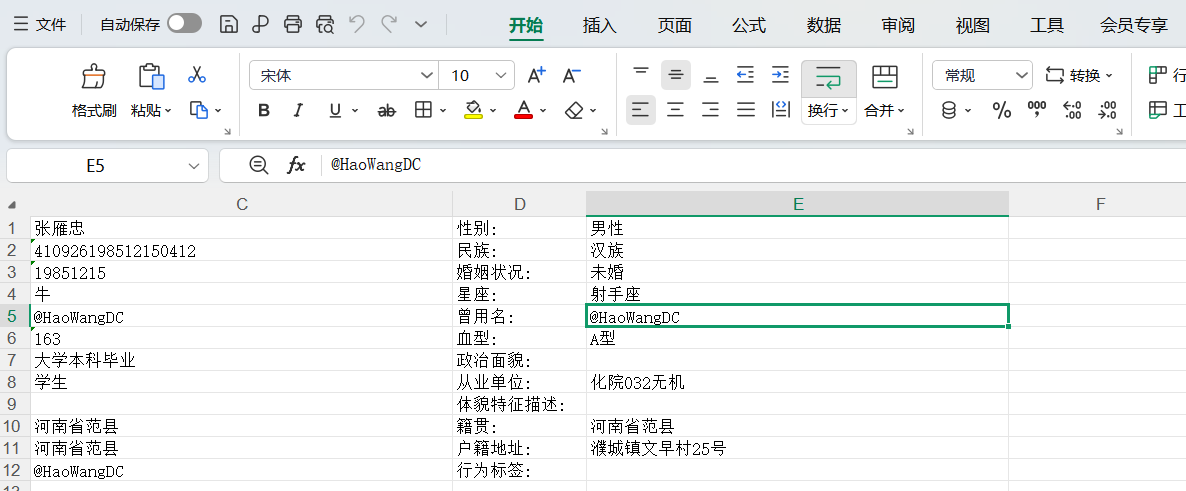Click the Redo arrow
The width and height of the screenshot is (1186, 491).
(389, 24)
